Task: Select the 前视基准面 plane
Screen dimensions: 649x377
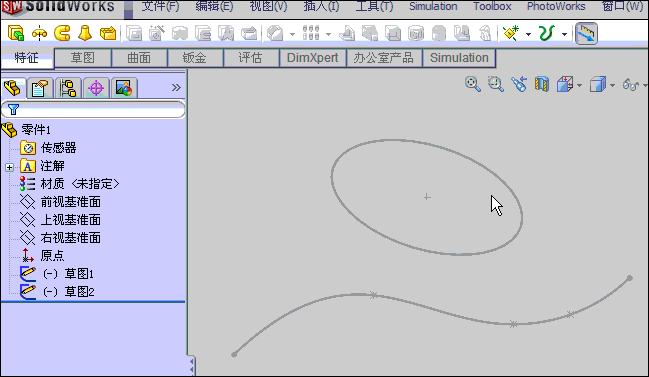Action: [x=71, y=202]
